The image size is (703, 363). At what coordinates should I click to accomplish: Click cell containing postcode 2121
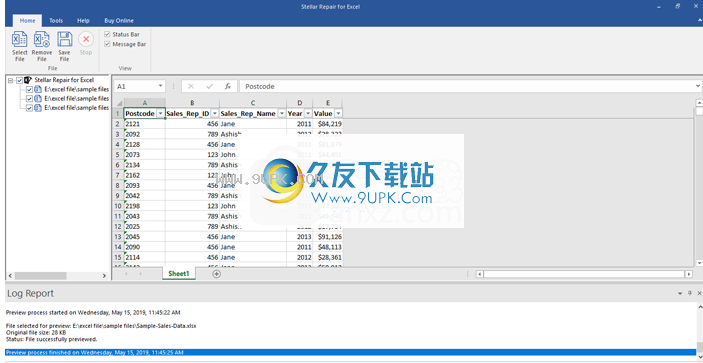click(144, 124)
